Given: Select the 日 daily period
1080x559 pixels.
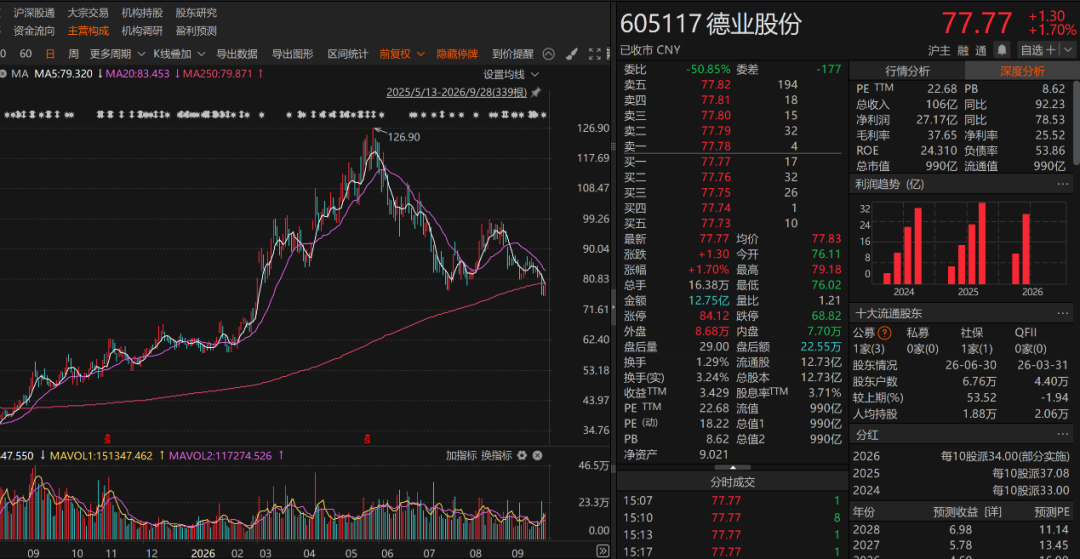Looking at the screenshot, I should point(50,54).
